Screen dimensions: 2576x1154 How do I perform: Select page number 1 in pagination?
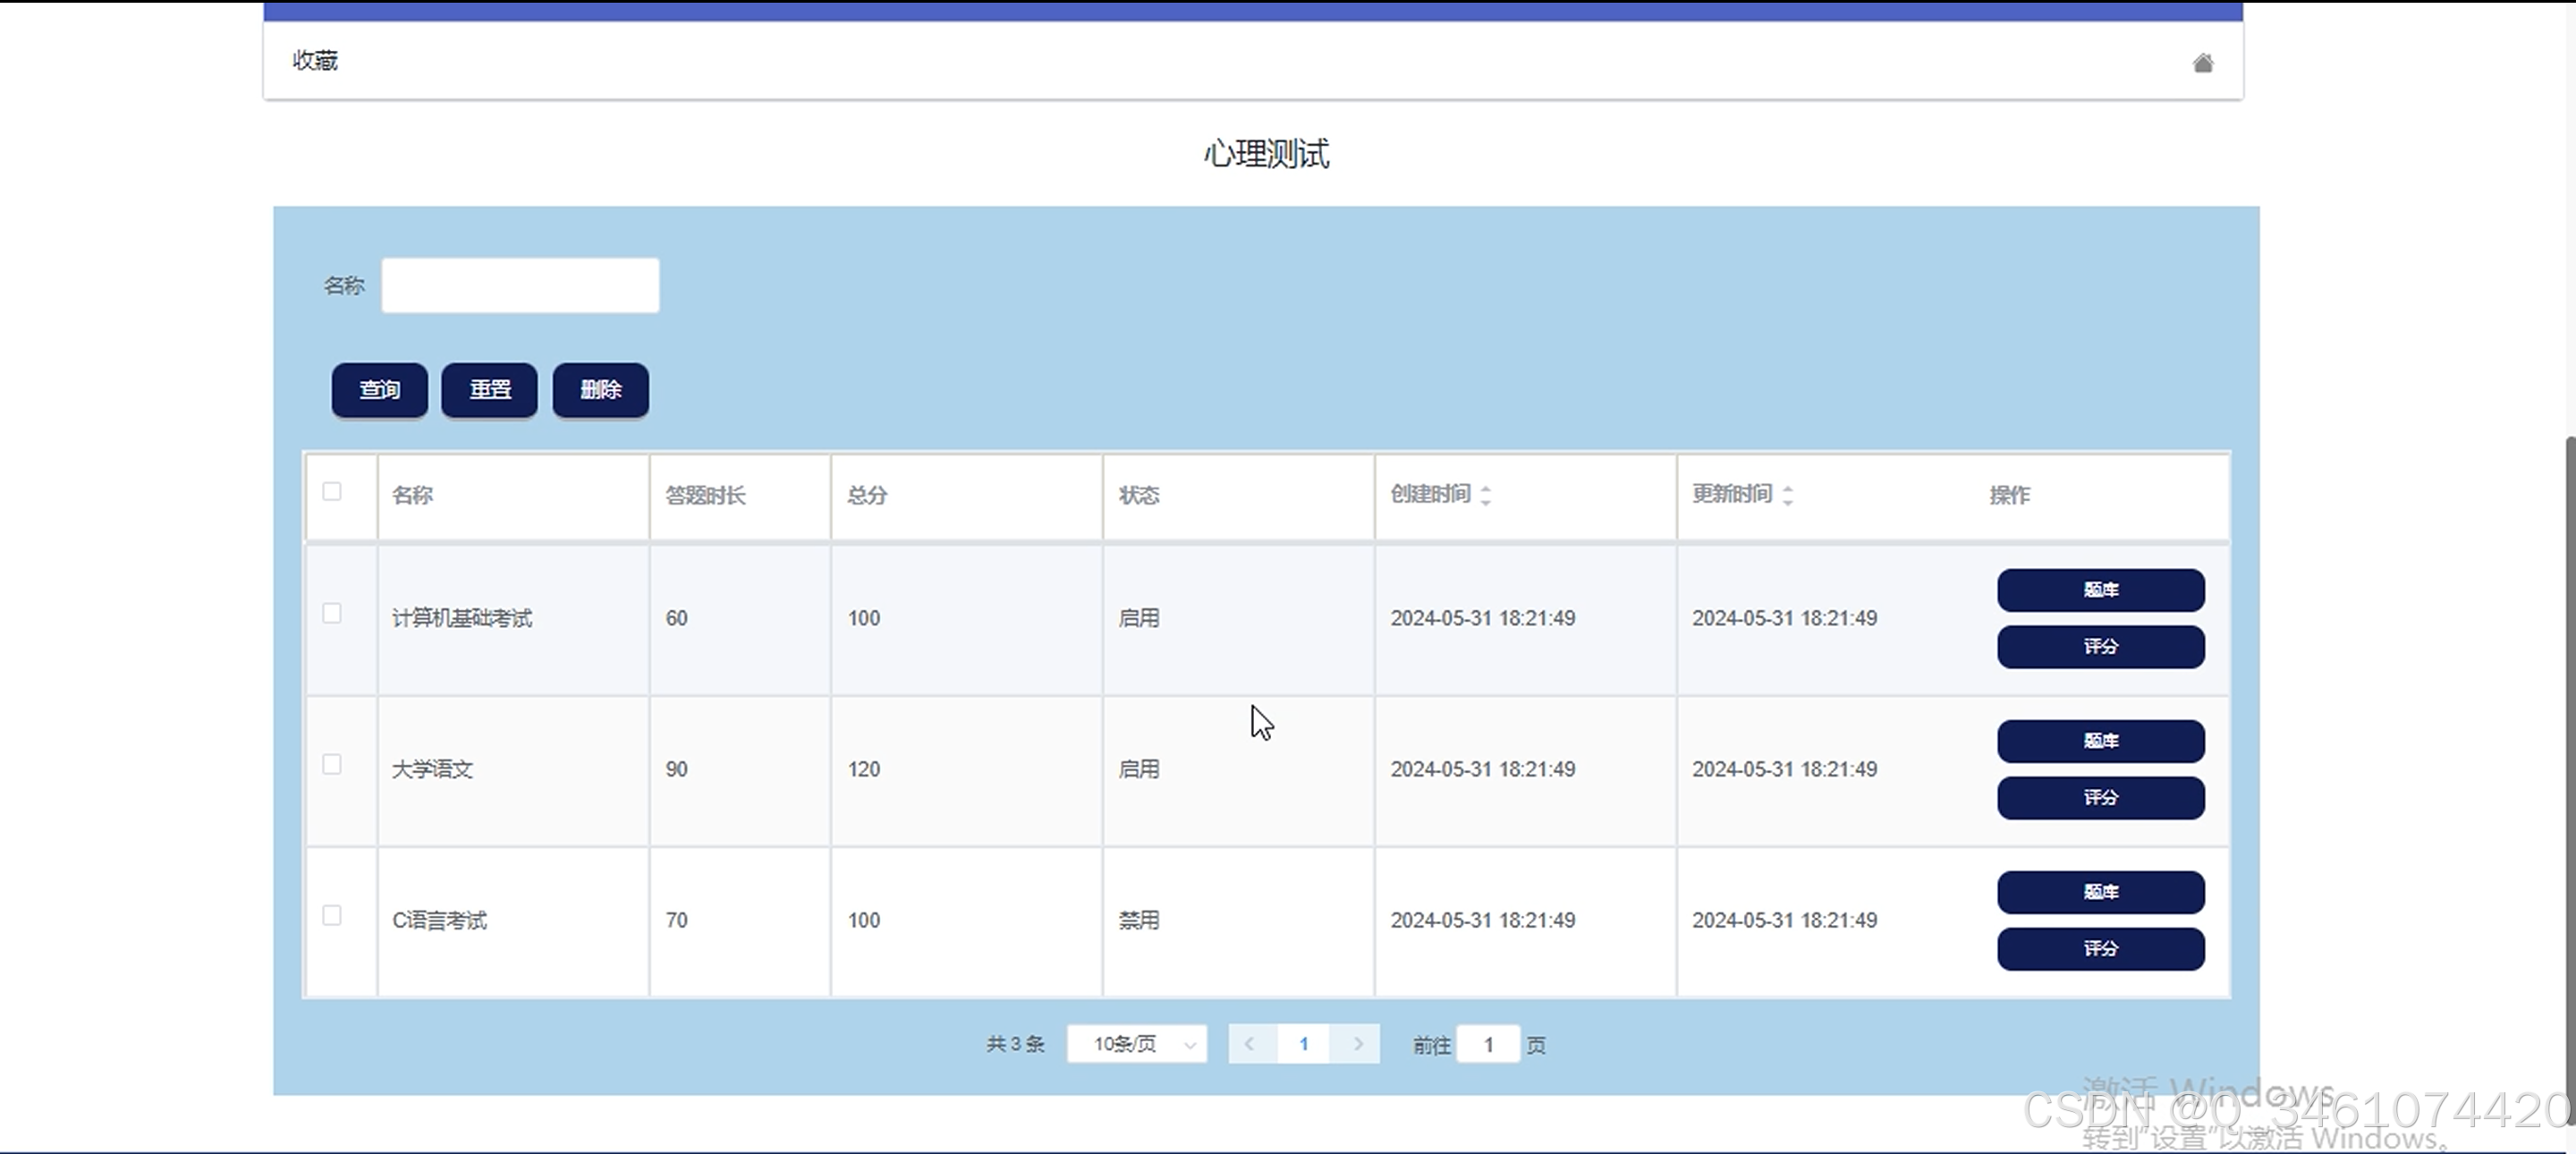click(1303, 1044)
